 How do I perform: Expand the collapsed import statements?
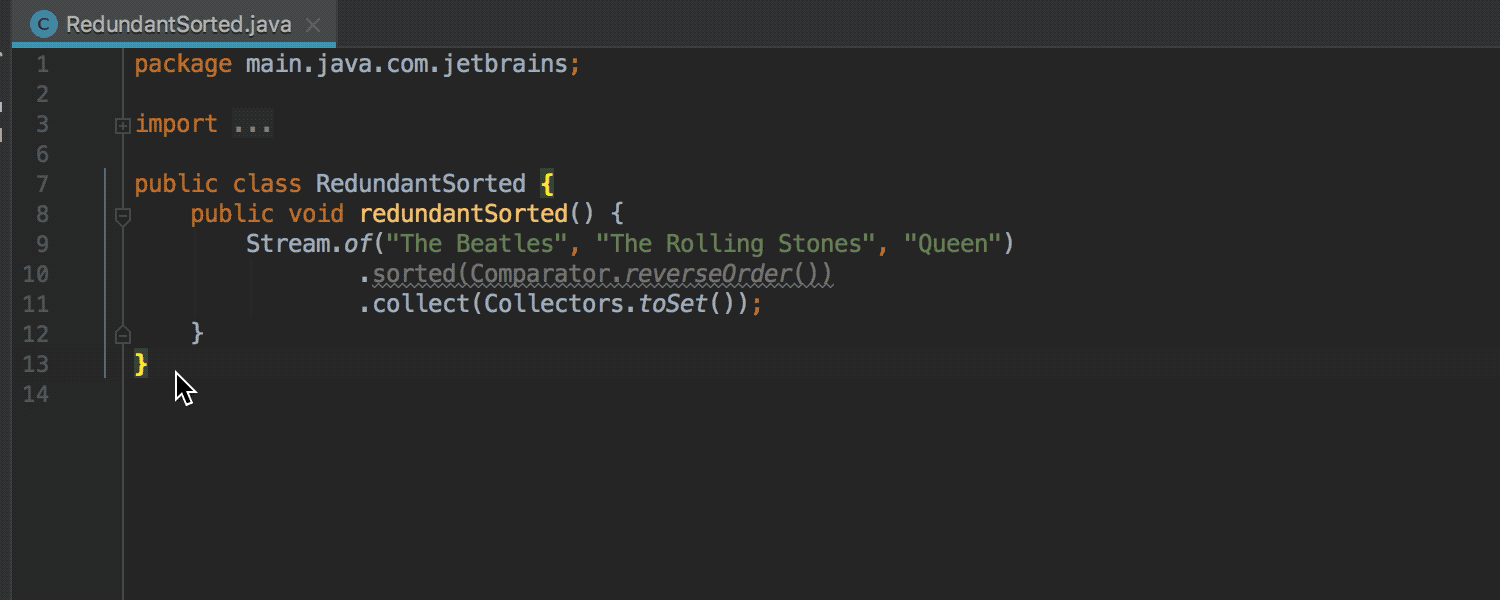122,124
